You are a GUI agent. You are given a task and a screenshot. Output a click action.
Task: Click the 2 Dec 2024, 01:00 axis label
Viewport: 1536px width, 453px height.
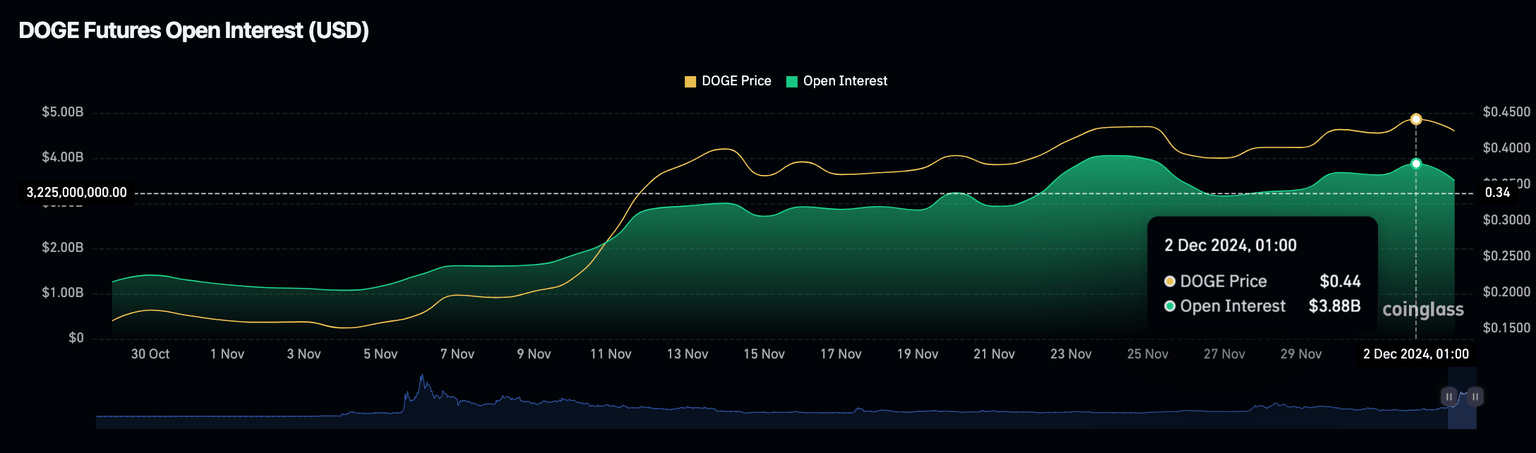click(x=1416, y=354)
